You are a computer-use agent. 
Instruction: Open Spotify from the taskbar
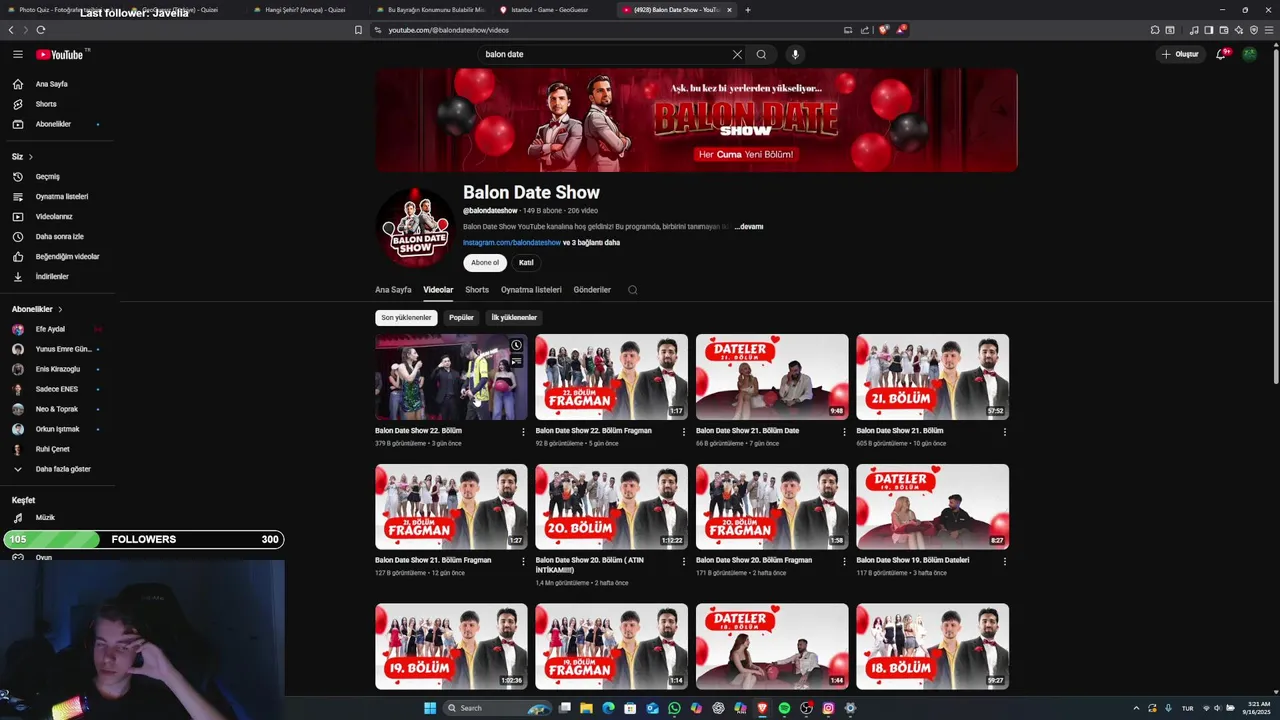click(x=784, y=708)
